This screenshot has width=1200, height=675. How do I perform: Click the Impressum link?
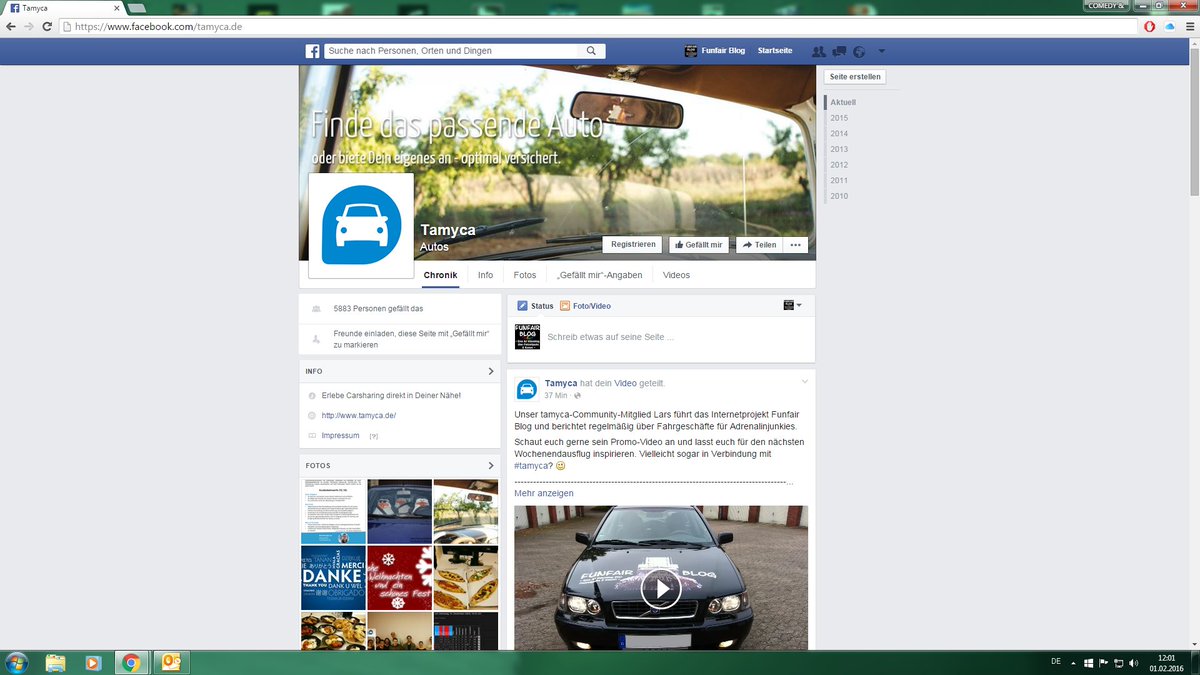pos(340,436)
